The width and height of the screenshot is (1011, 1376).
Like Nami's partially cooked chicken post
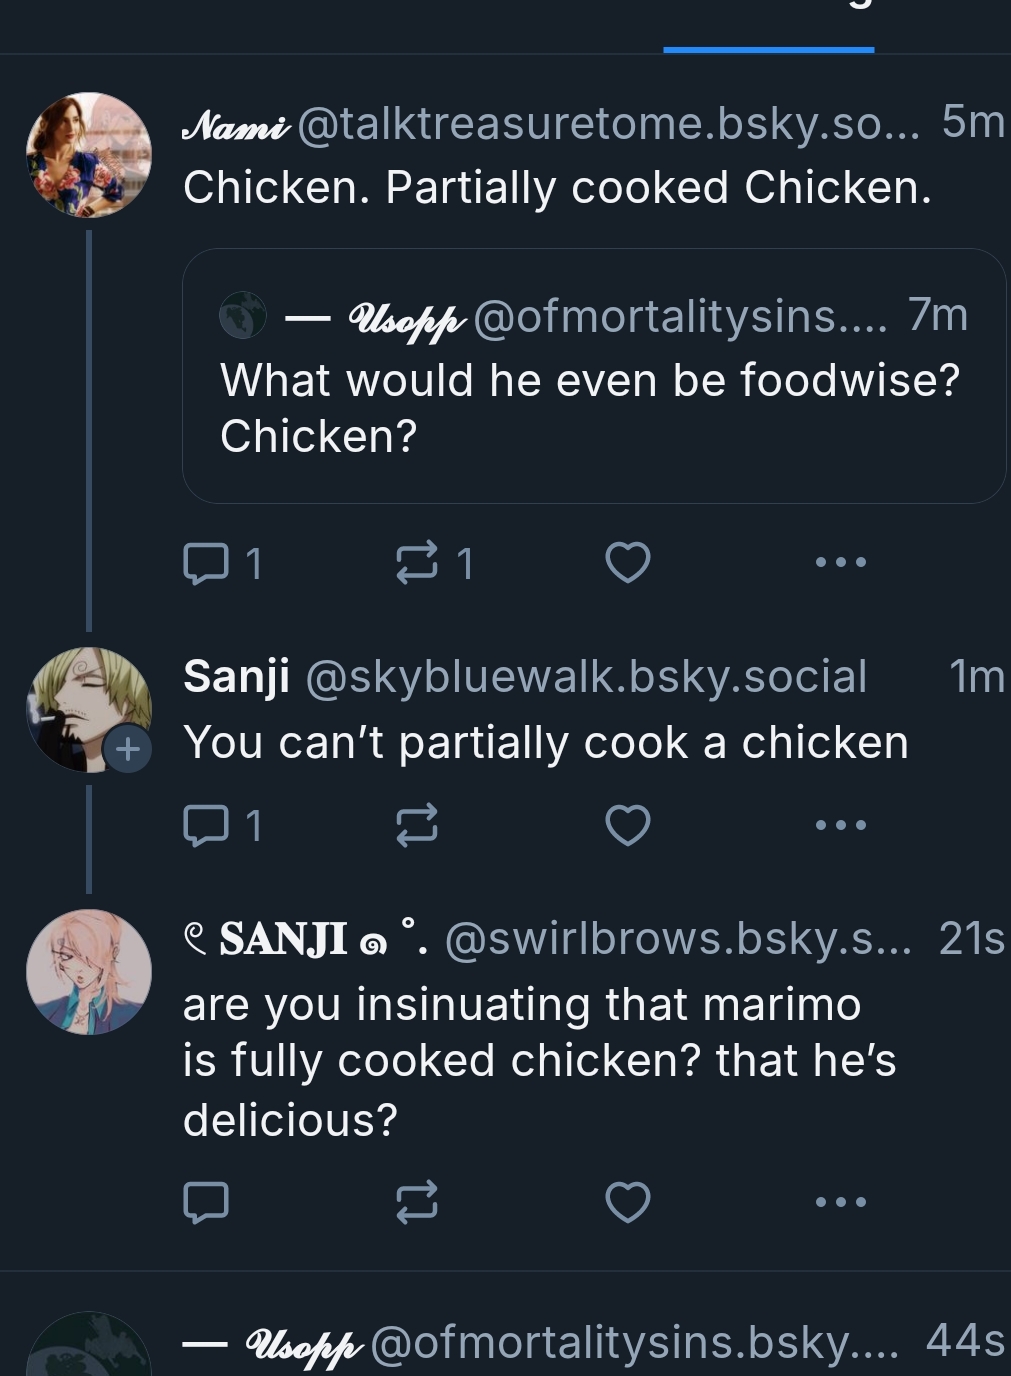pyautogui.click(x=628, y=562)
